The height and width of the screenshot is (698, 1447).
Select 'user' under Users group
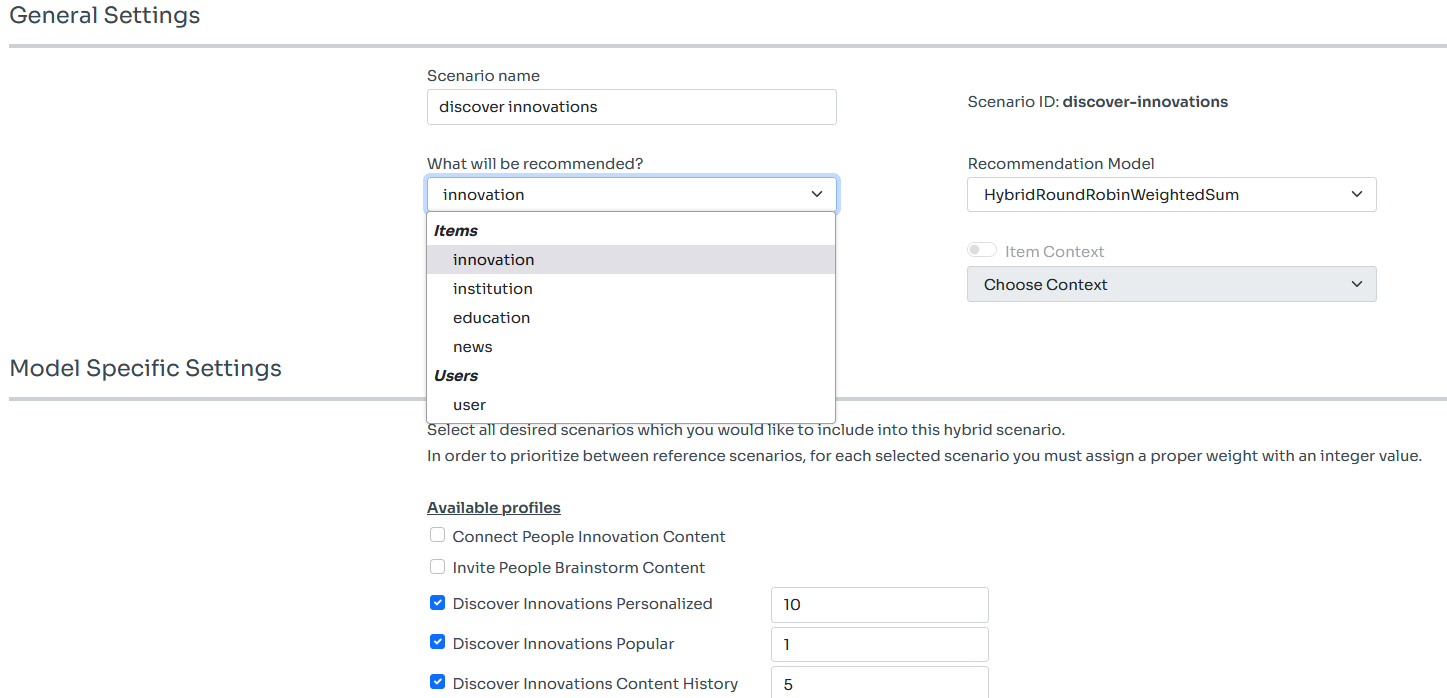(469, 405)
